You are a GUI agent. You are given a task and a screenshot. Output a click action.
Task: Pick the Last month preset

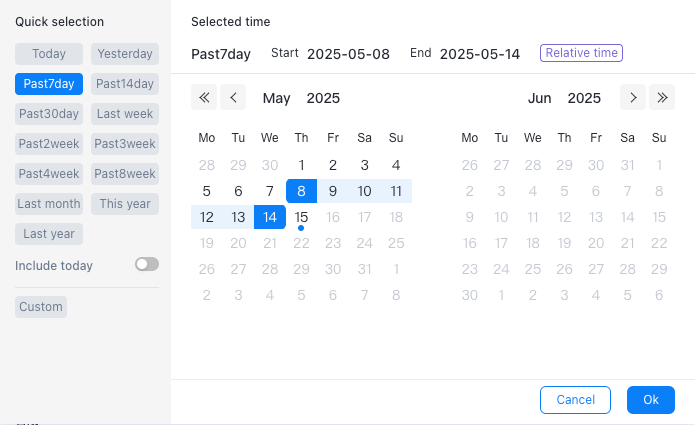click(49, 204)
